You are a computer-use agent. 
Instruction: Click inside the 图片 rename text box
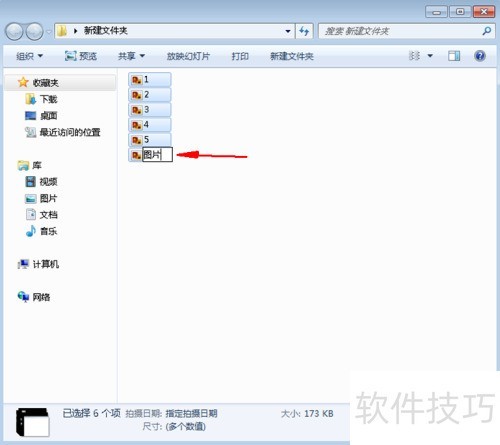[157, 155]
